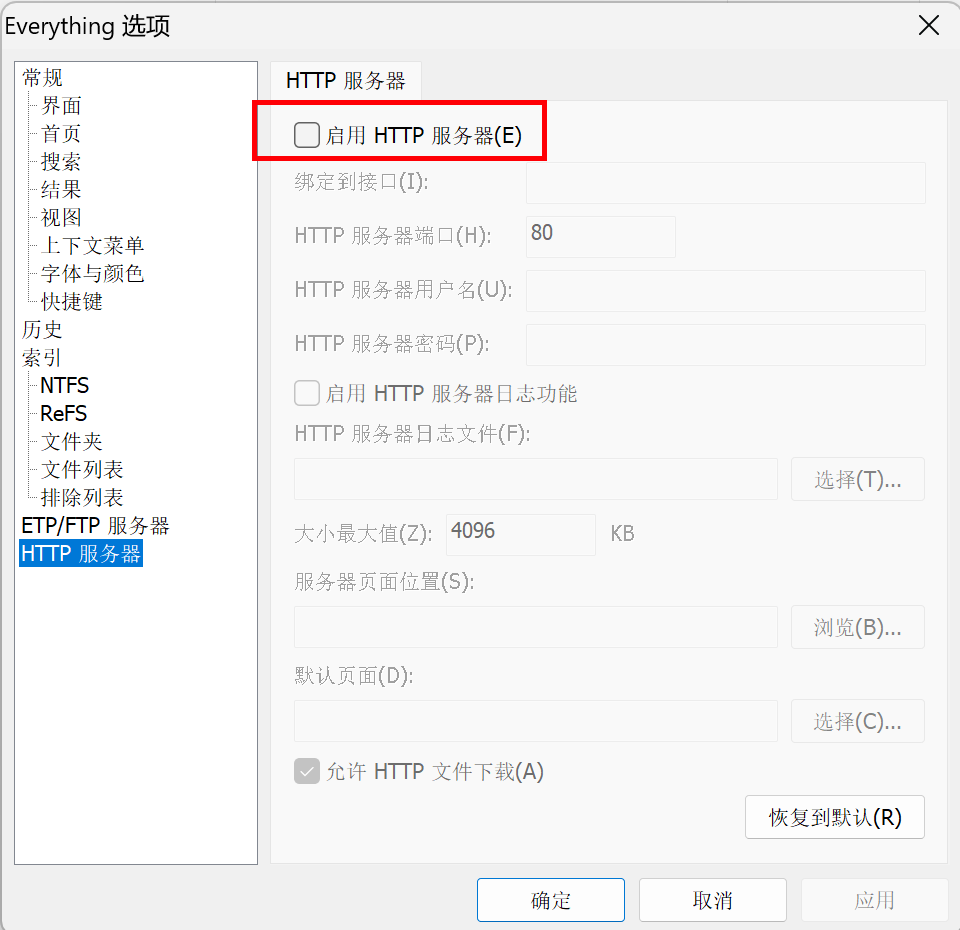Open the 界面 settings page

coord(61,106)
